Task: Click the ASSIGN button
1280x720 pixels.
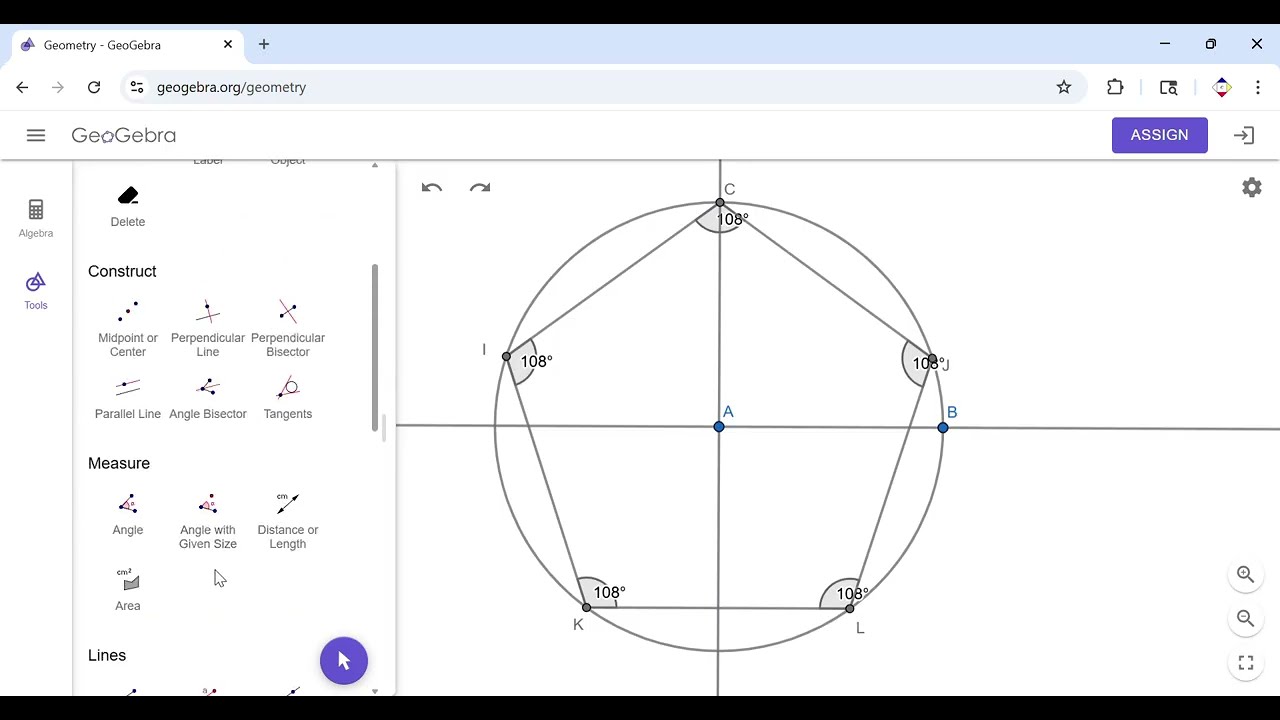Action: point(1160,135)
